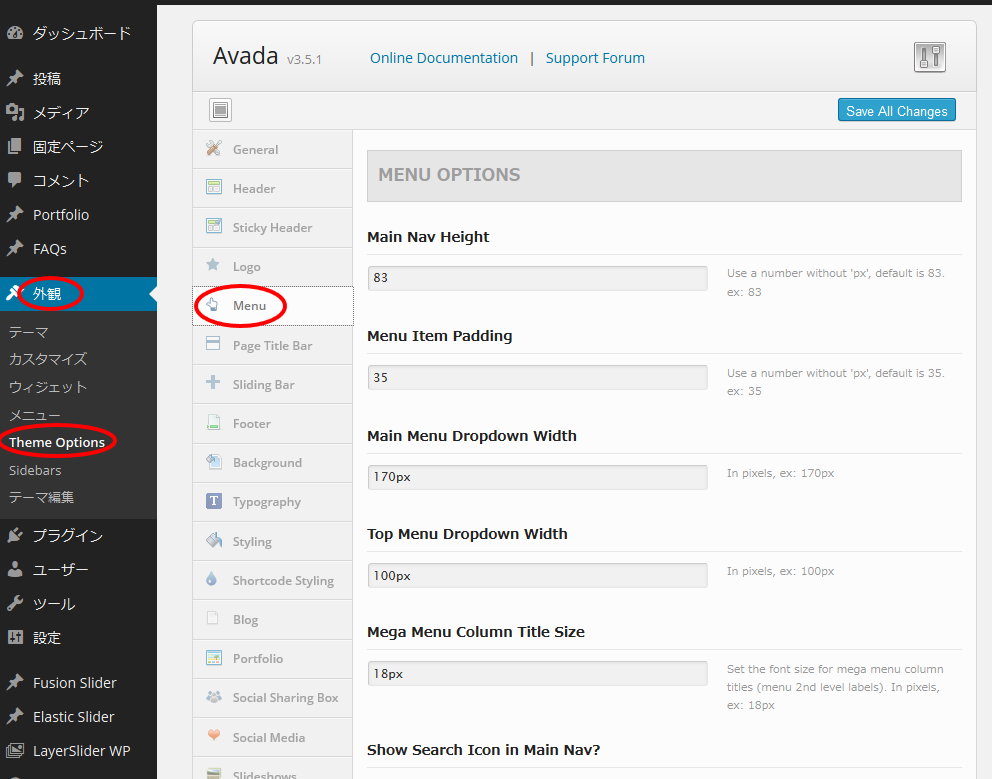992x779 pixels.
Task: Click the Main Nav Height input field
Action: point(537,278)
